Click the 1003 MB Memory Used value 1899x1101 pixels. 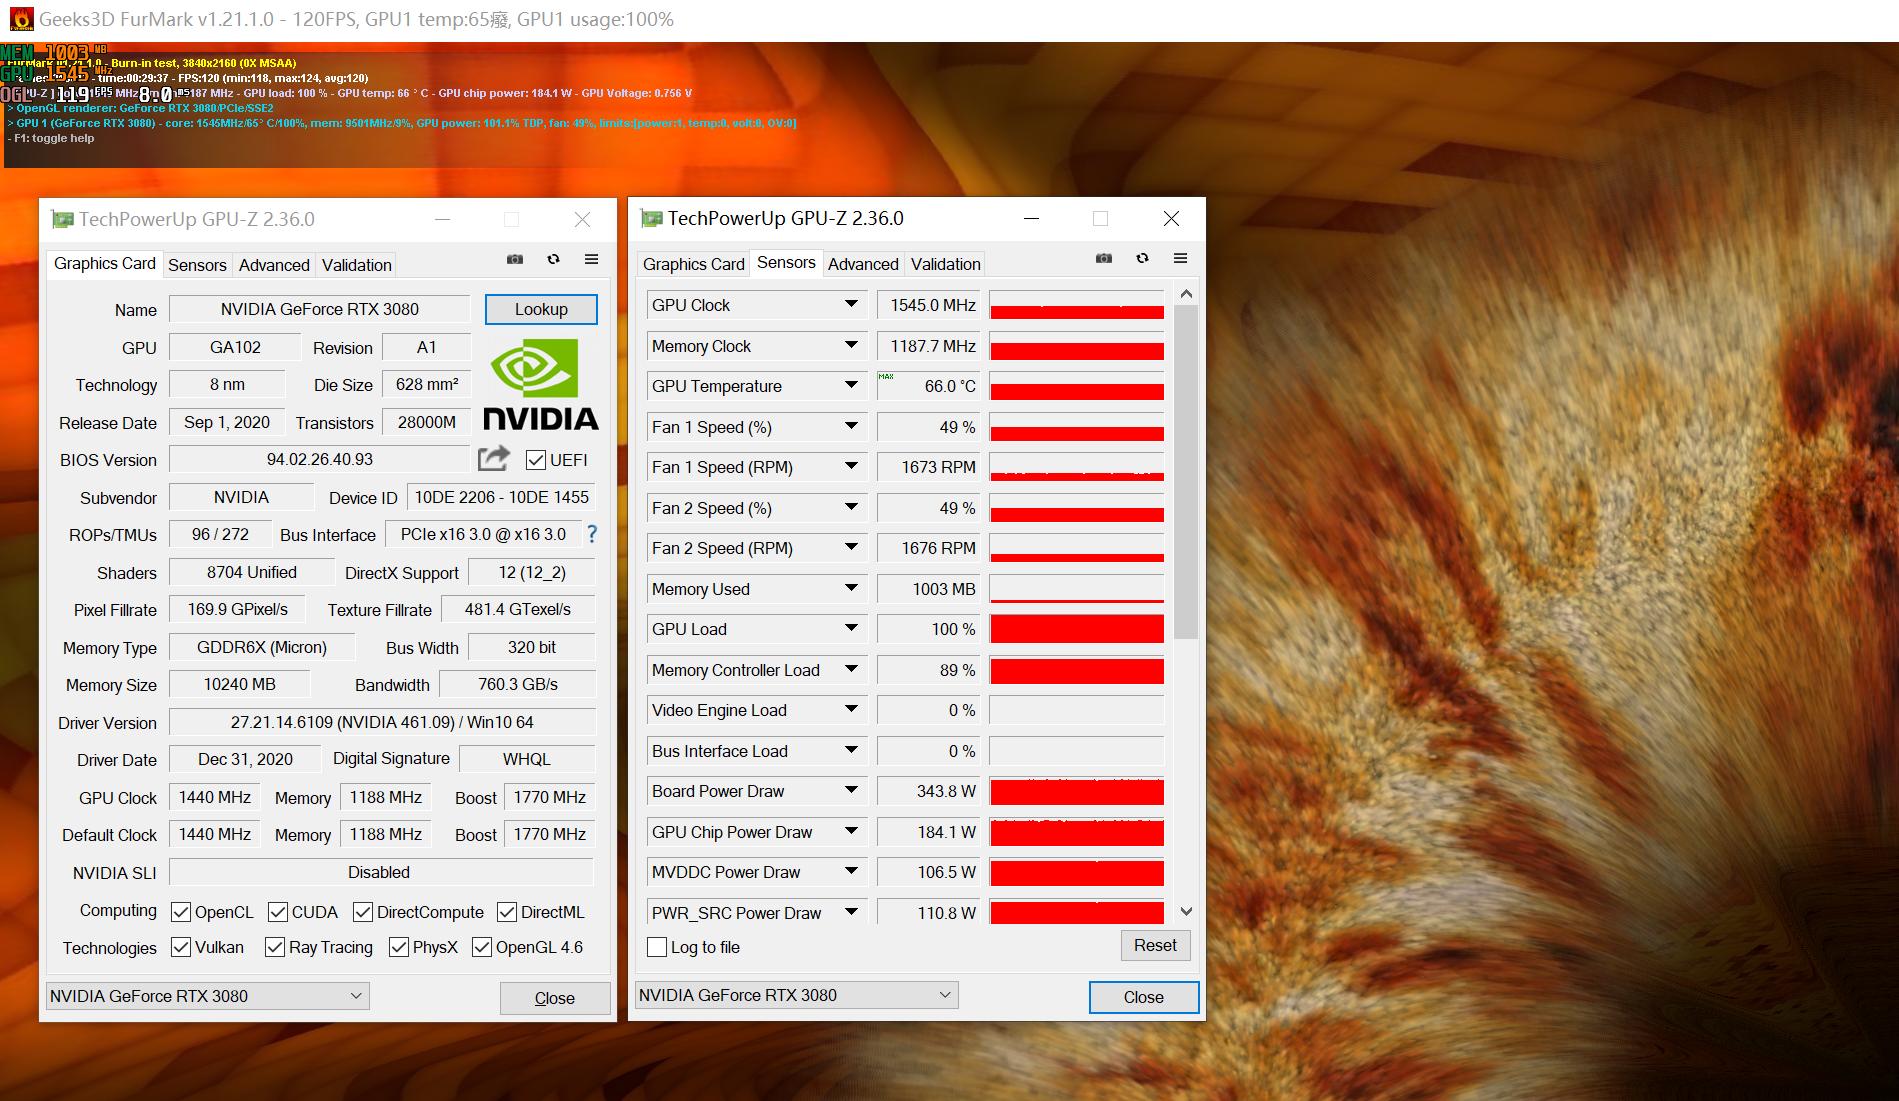coord(931,588)
